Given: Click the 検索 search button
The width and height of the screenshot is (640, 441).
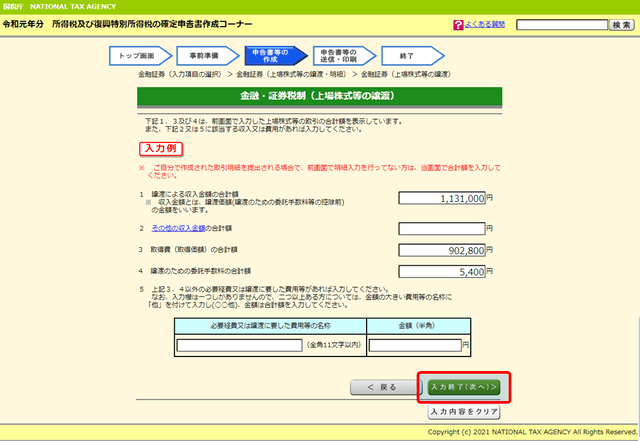Looking at the screenshot, I should click(x=621, y=25).
